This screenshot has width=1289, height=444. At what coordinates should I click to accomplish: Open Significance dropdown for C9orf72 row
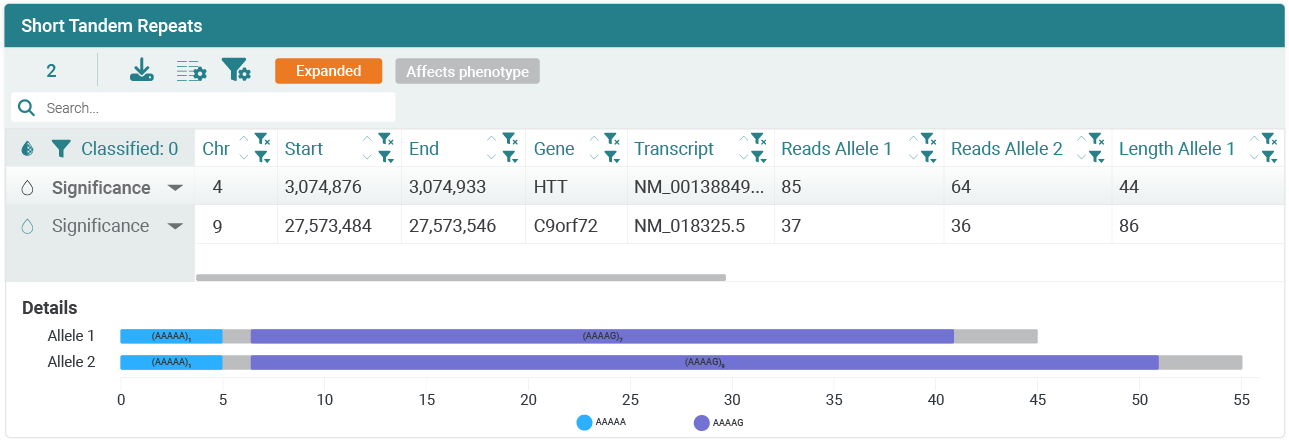(175, 226)
